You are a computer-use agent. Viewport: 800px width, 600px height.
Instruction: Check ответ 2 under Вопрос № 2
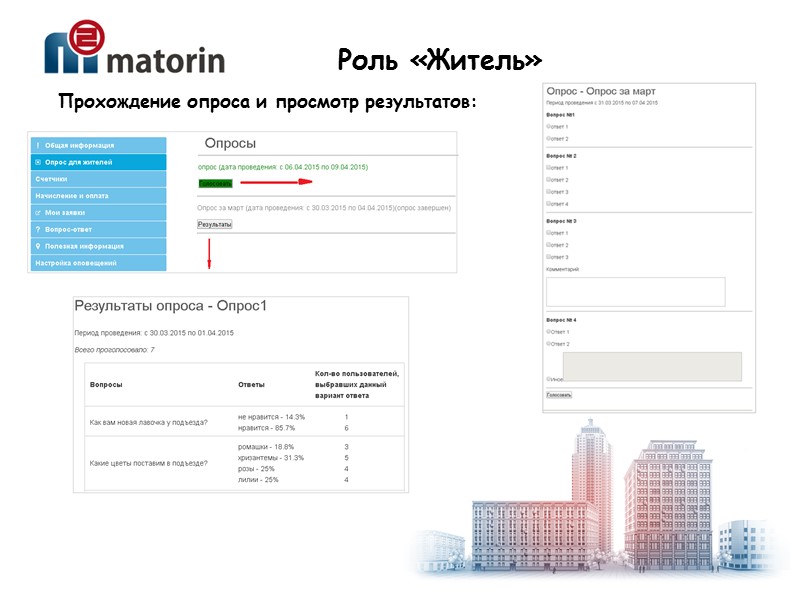[x=549, y=180]
